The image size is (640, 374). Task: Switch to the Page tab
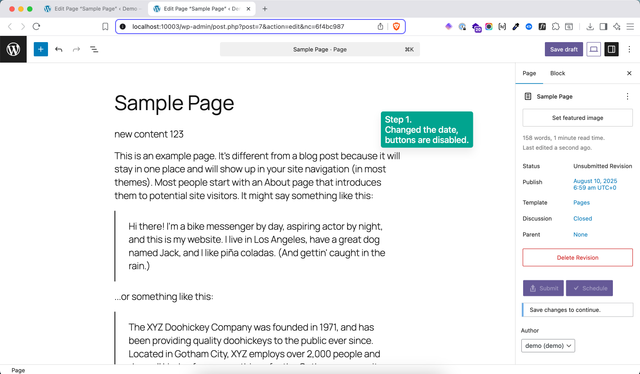coord(529,73)
